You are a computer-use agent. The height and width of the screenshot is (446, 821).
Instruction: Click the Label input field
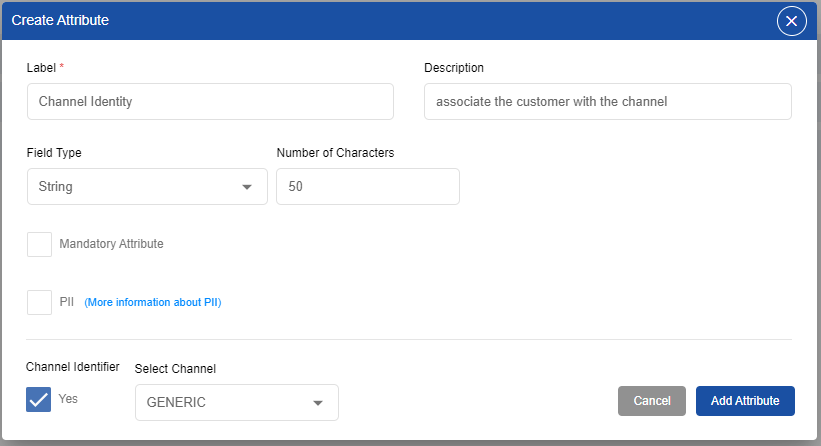[210, 102]
